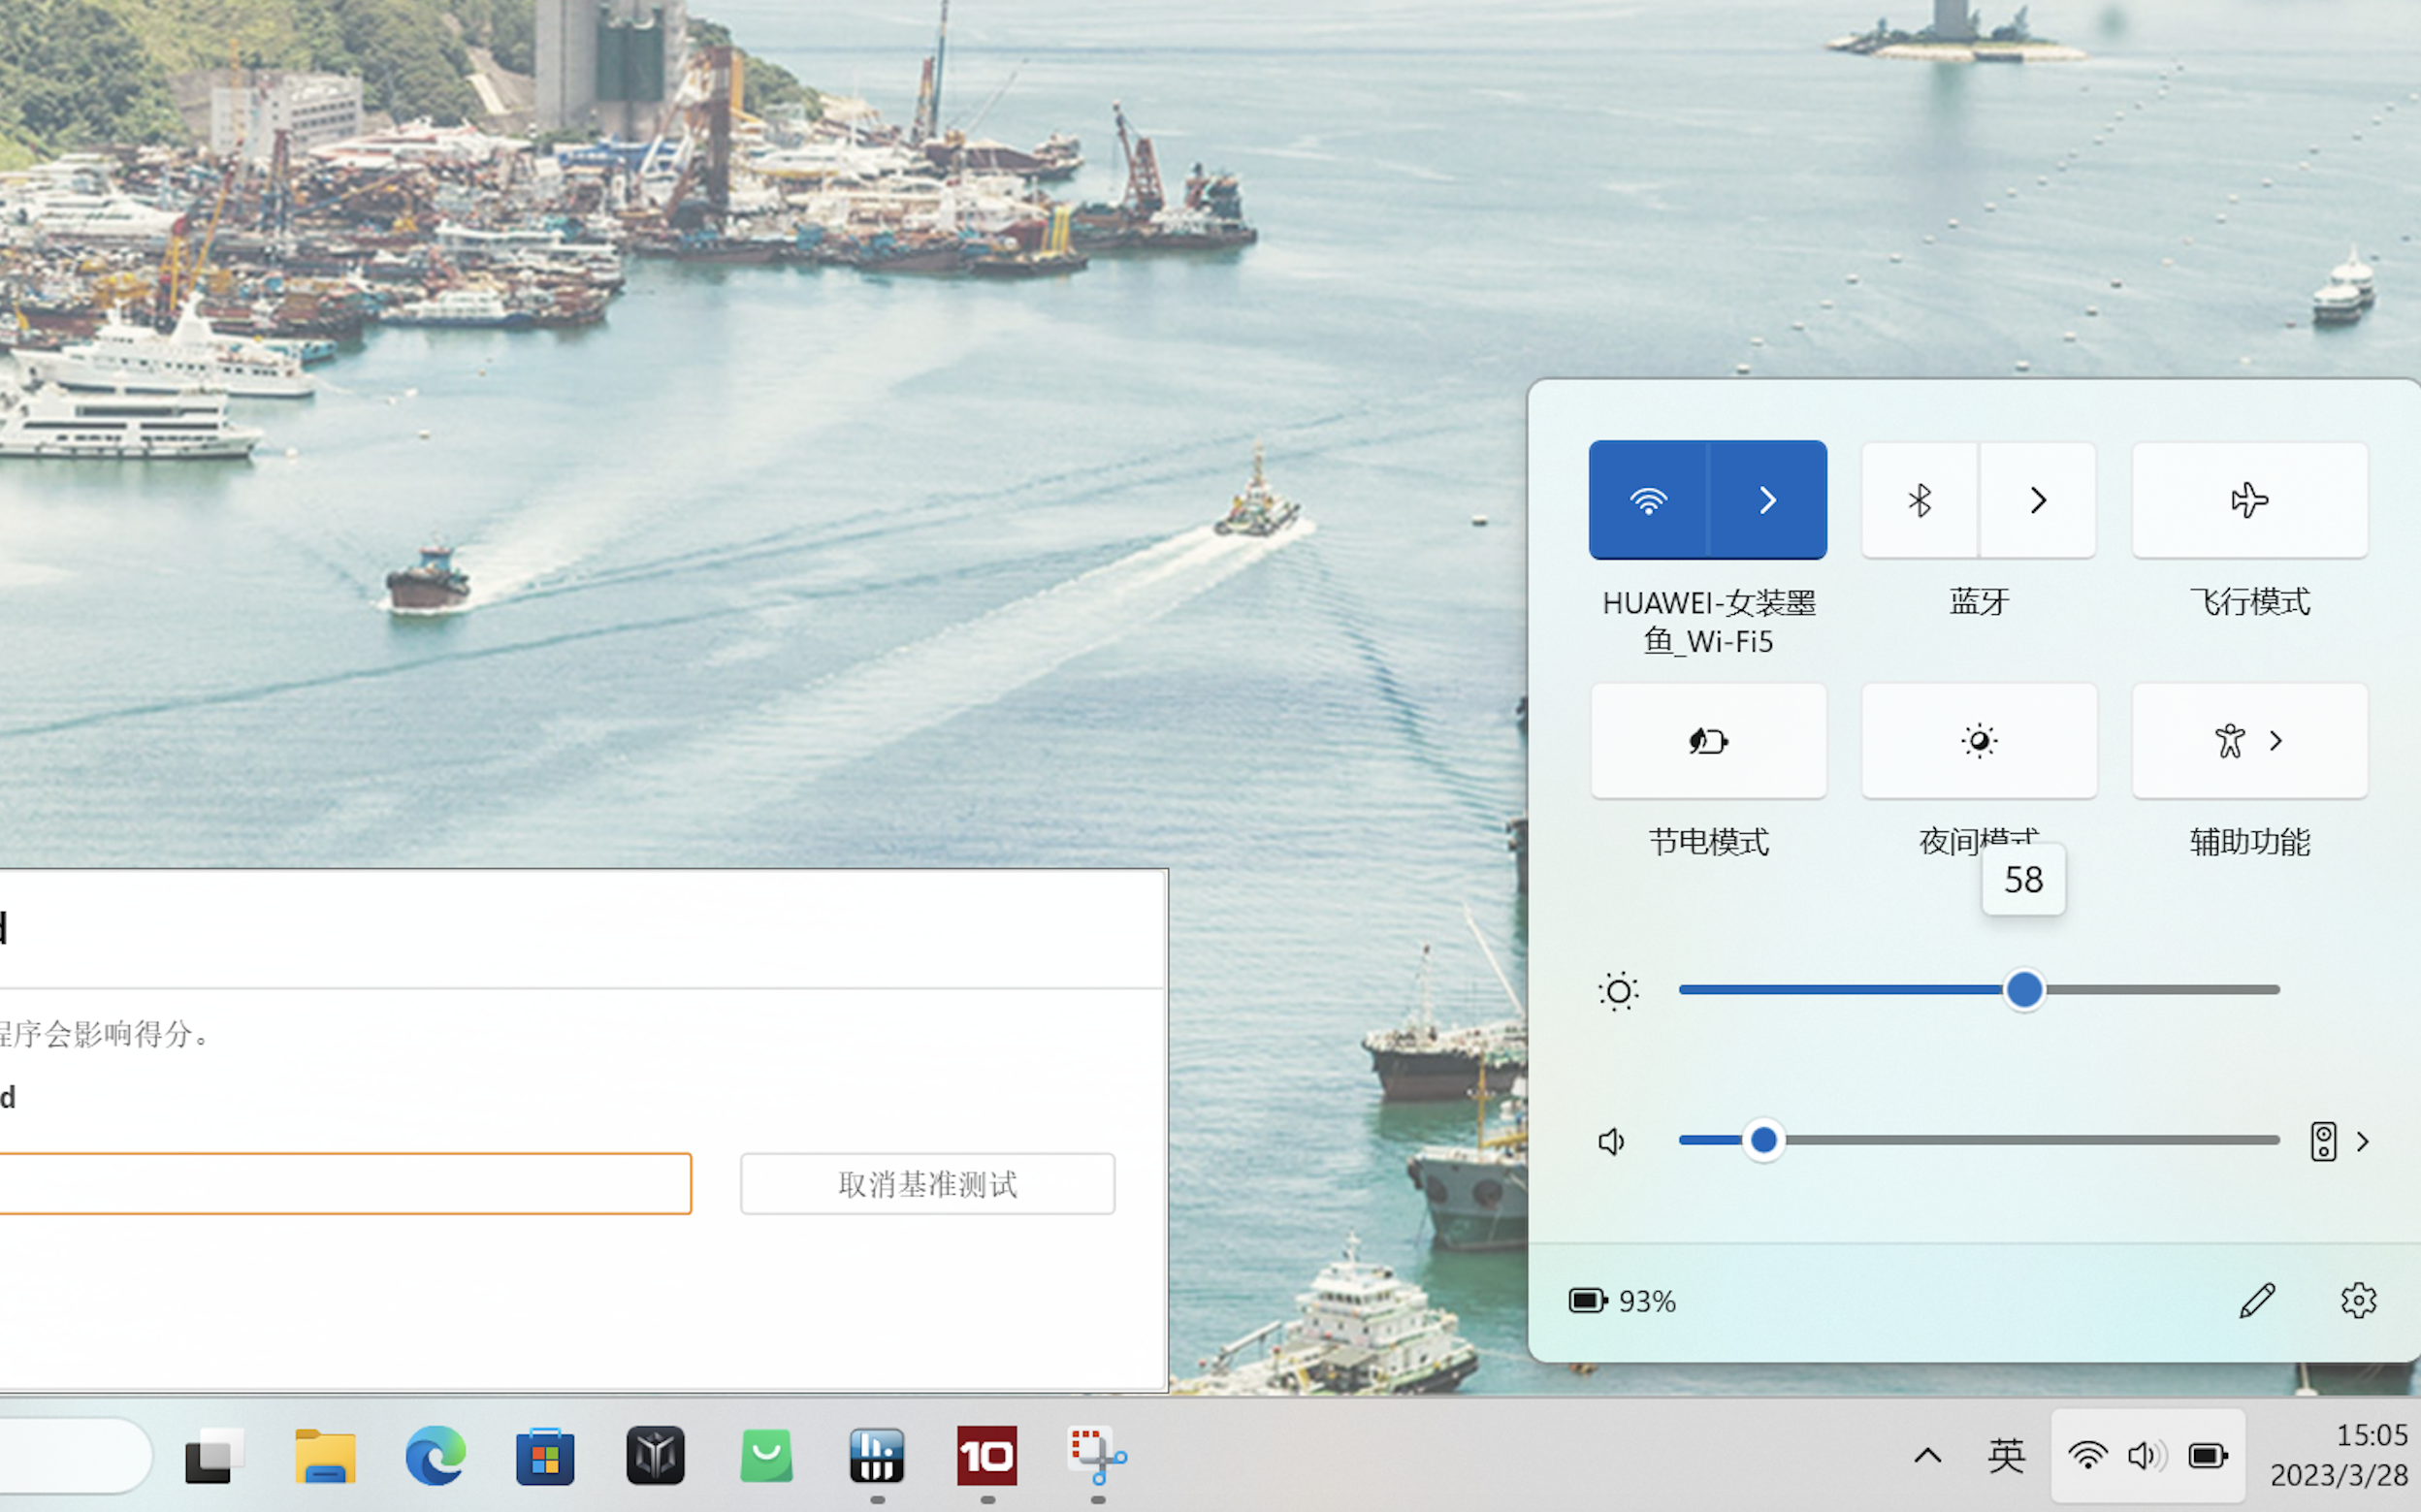
Task: Open the clock and date flyout
Action: point(2338,1456)
